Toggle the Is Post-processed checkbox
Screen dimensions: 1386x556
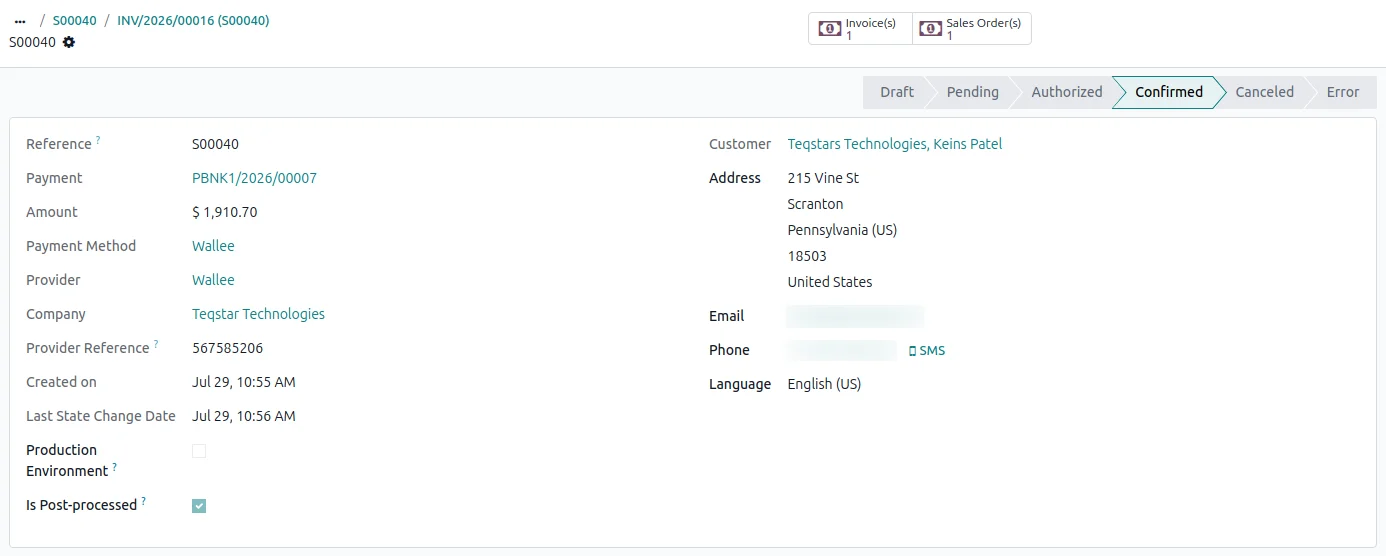(x=199, y=506)
